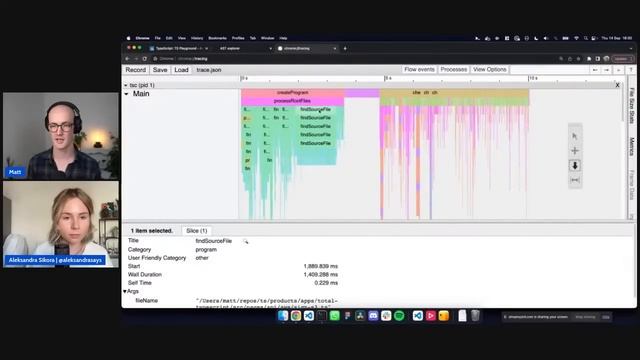The width and height of the screenshot is (640, 360).
Task: Open the Bookmarks menu
Action: pos(217,38)
